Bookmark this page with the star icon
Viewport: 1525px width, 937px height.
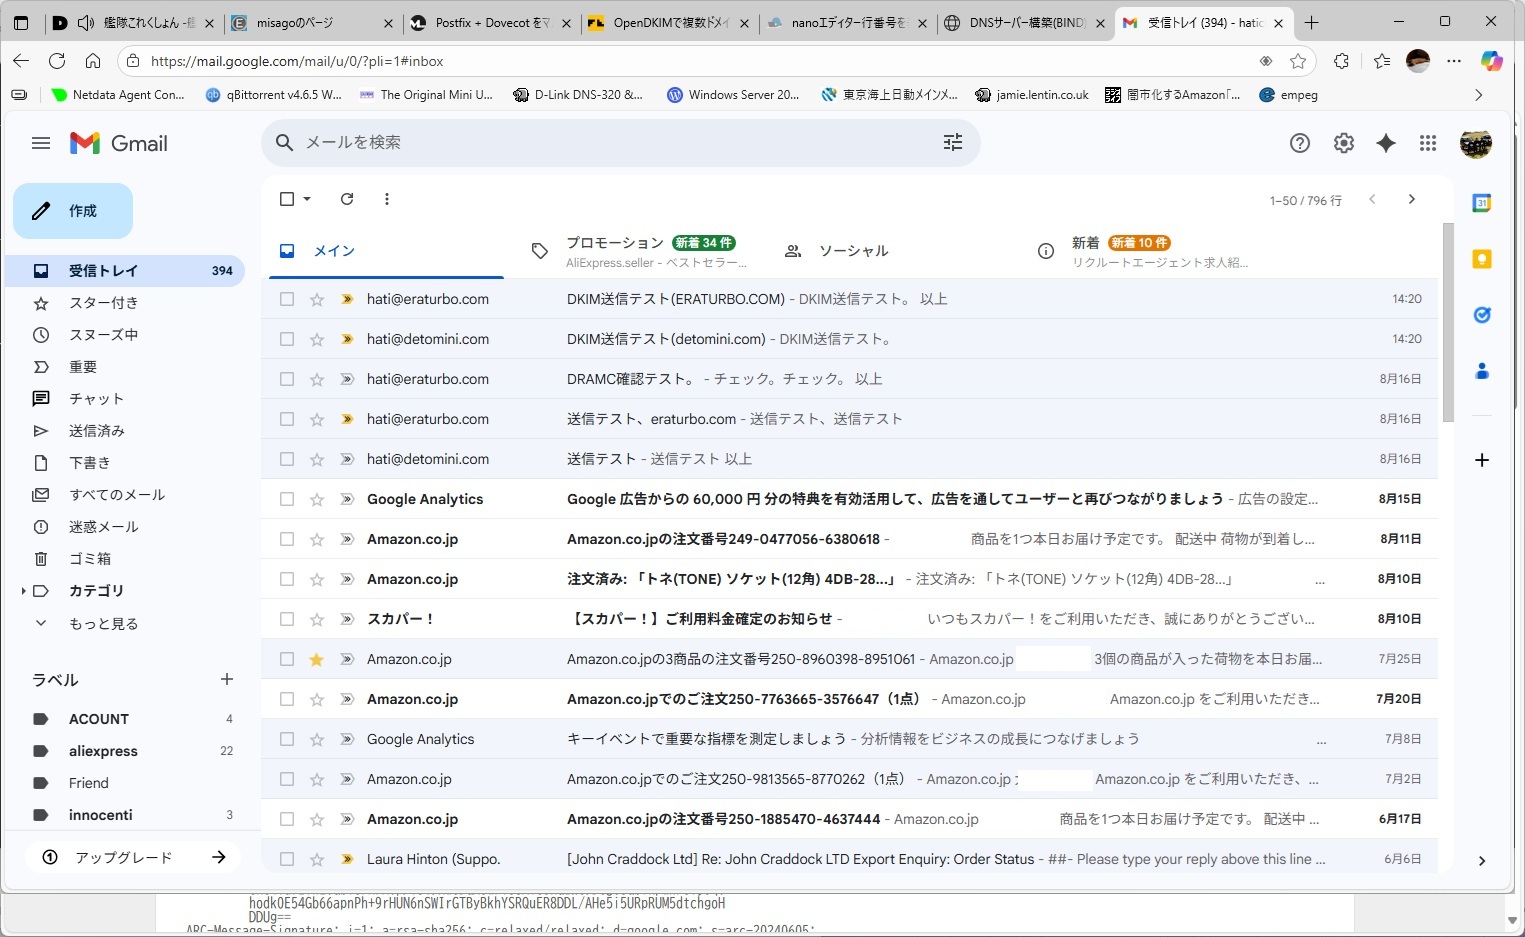click(1298, 61)
